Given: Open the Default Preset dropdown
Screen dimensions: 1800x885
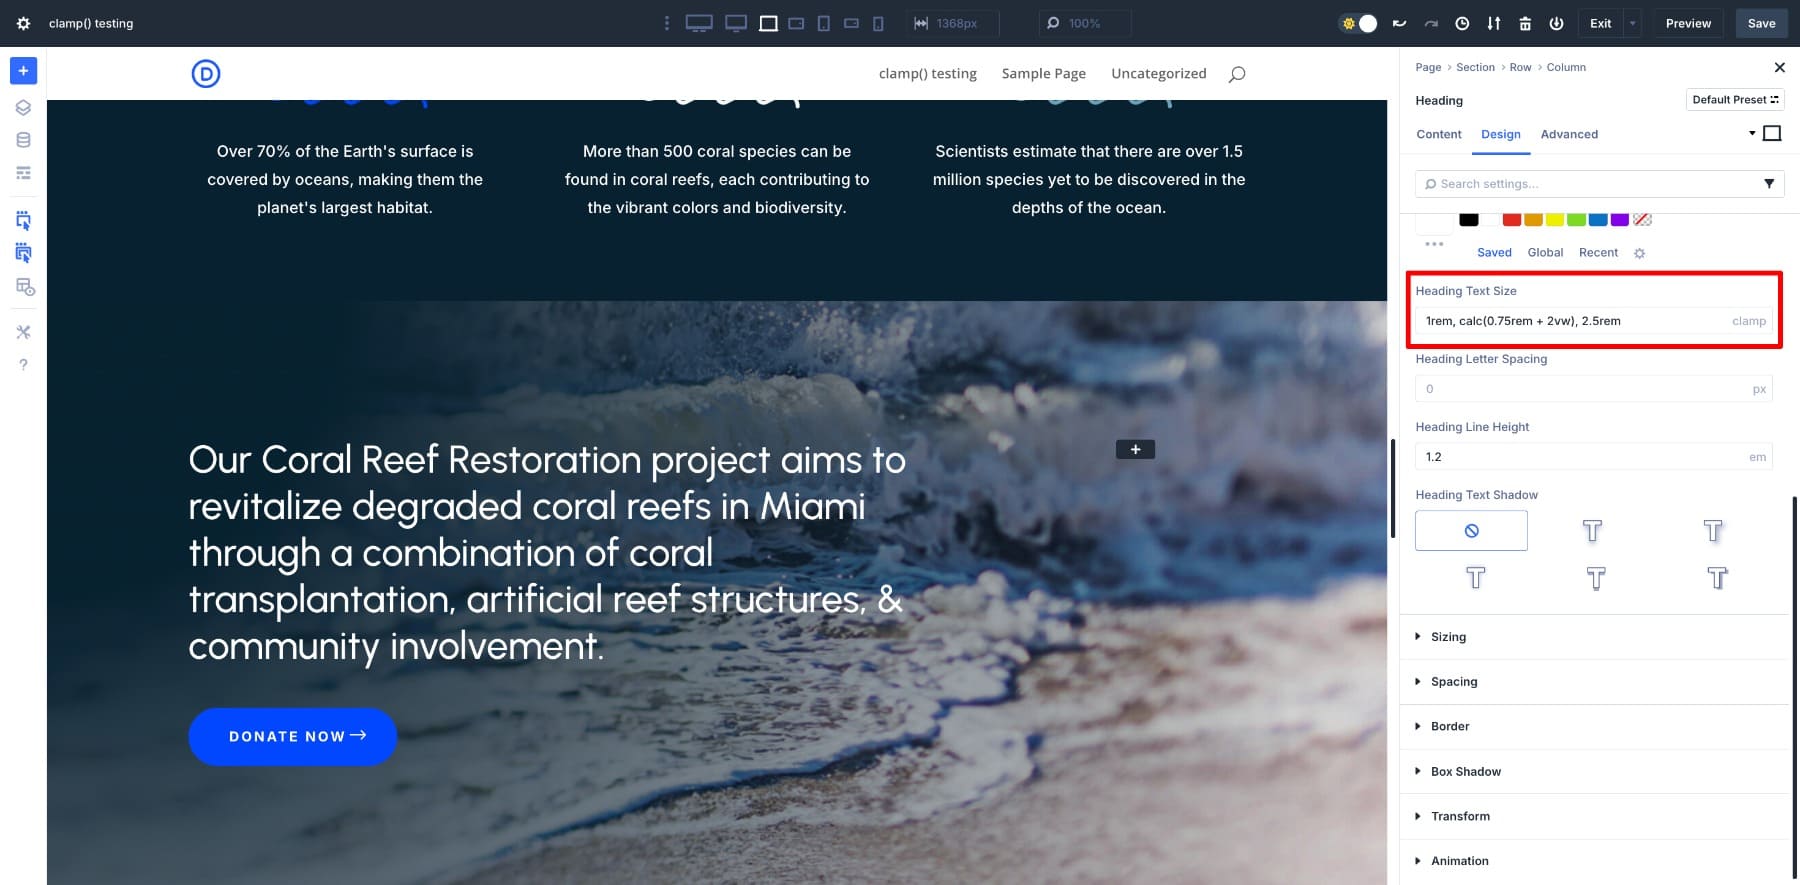Looking at the screenshot, I should 1735,100.
